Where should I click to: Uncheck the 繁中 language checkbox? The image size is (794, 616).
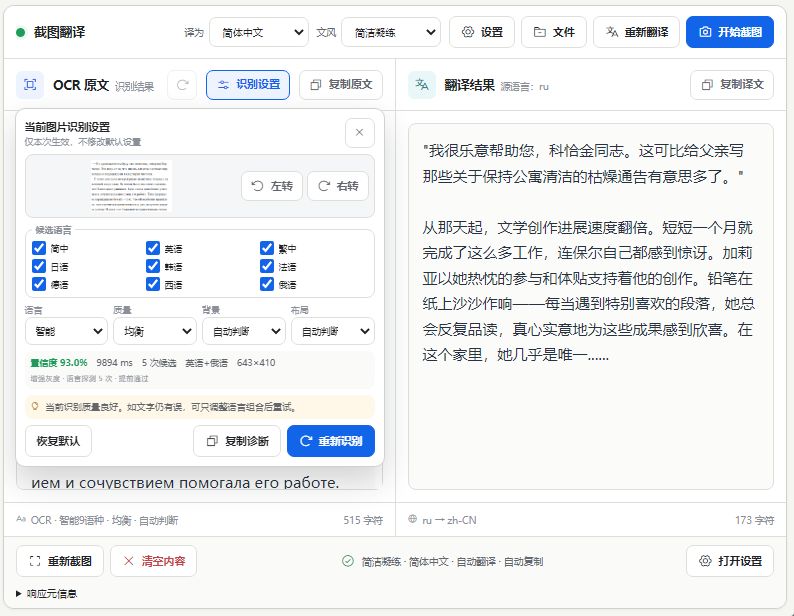coord(267,248)
